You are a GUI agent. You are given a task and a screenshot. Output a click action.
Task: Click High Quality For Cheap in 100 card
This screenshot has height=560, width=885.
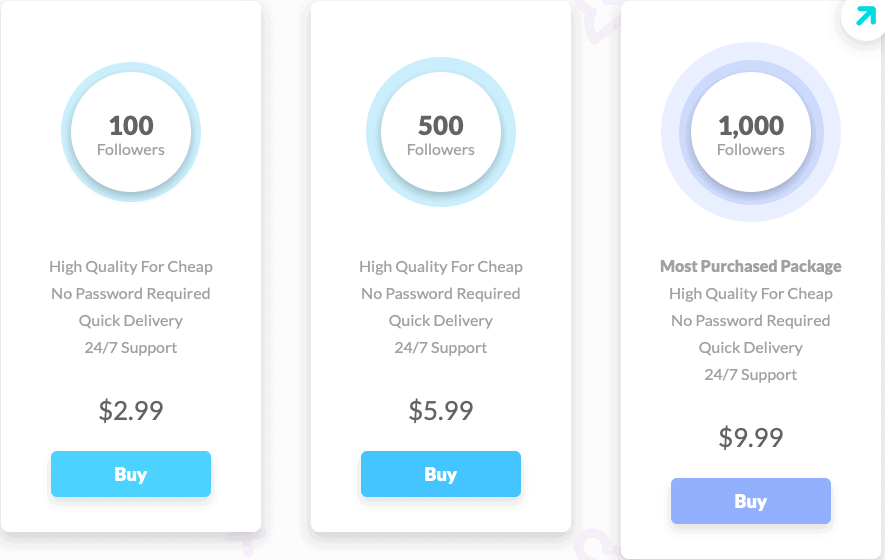[x=131, y=266]
